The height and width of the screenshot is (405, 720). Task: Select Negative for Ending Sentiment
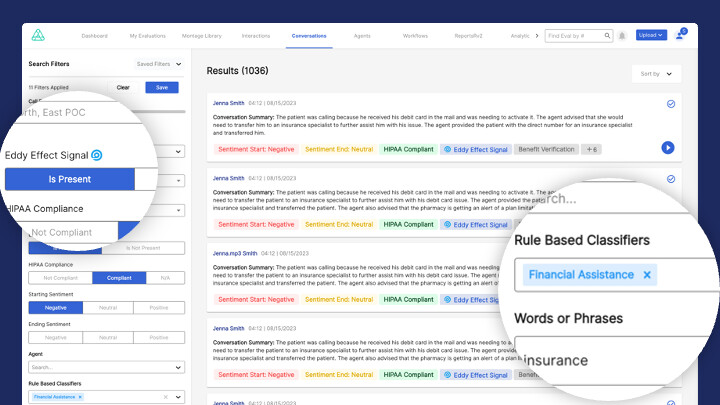tap(56, 338)
